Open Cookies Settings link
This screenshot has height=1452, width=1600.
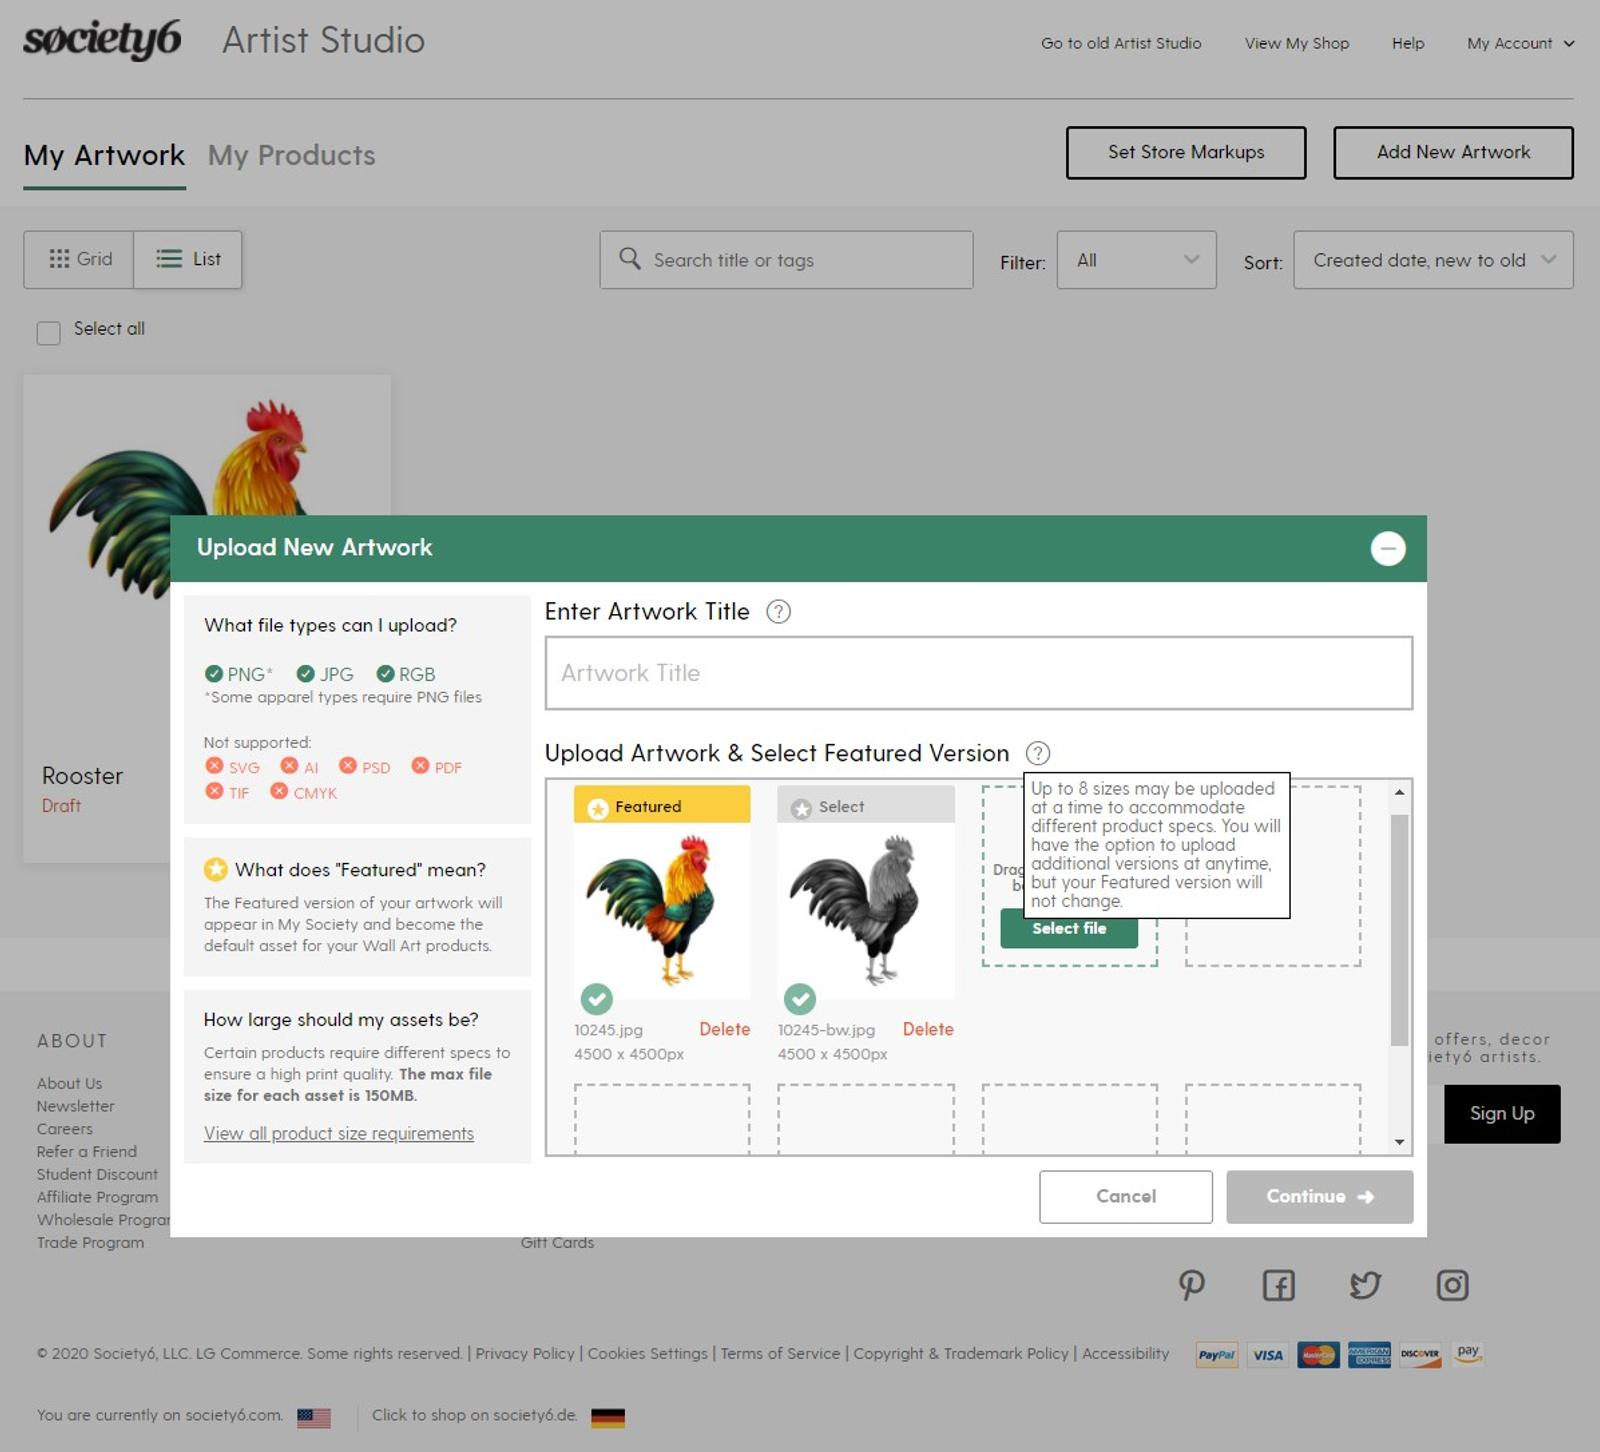[x=647, y=1353]
